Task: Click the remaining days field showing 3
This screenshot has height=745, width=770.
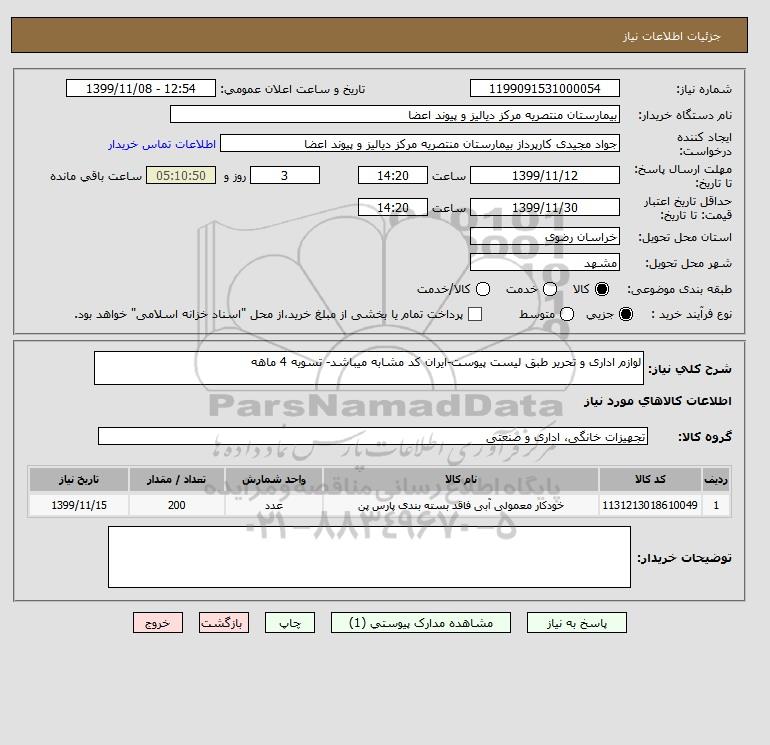Action: tap(285, 175)
